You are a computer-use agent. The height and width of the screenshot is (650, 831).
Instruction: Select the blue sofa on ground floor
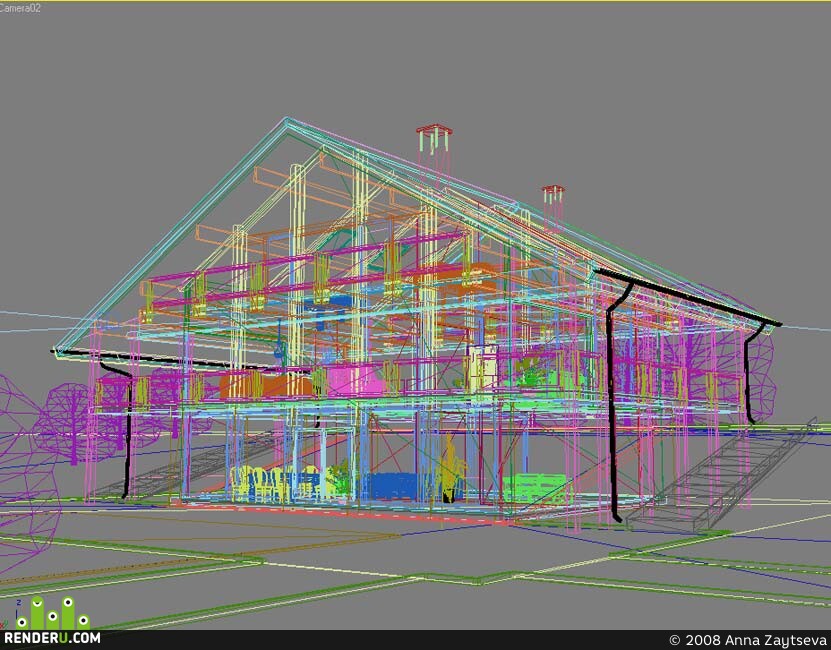coord(391,486)
